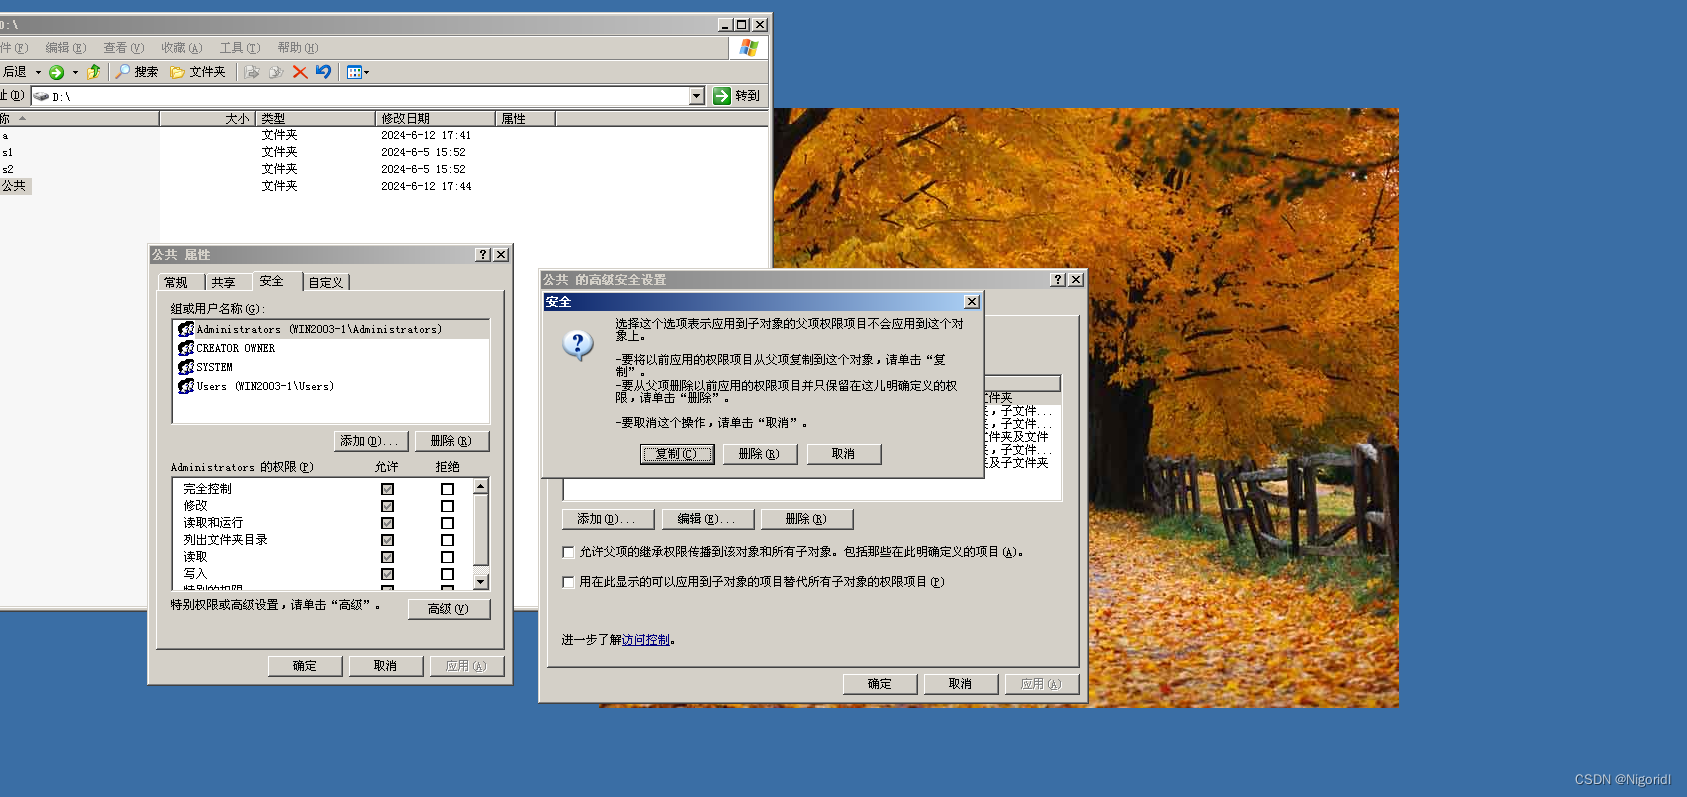This screenshot has width=1687, height=797.
Task: Open the 访问控制 help link
Action: coord(646,640)
